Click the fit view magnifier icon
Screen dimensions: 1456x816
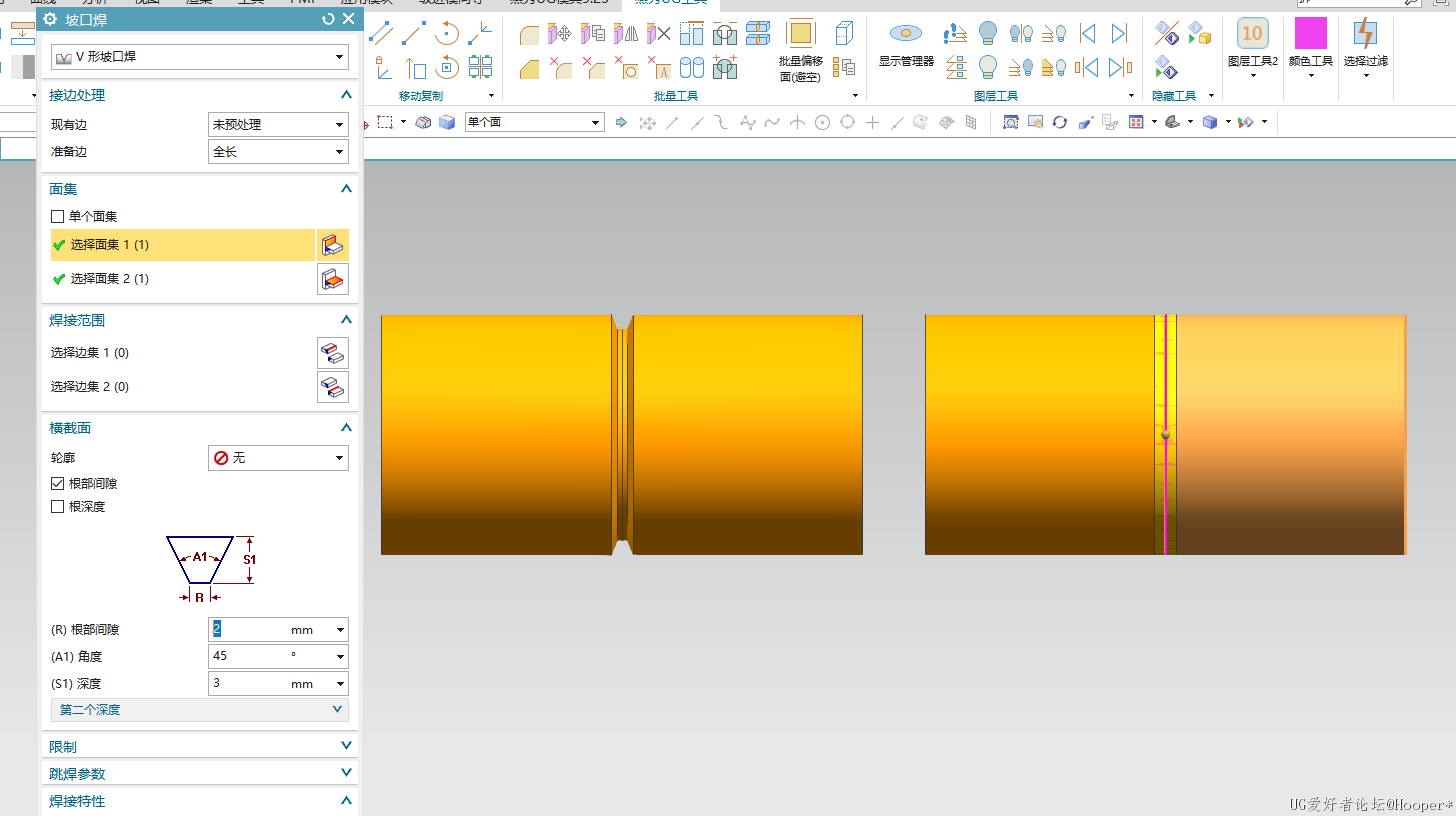coord(1010,122)
